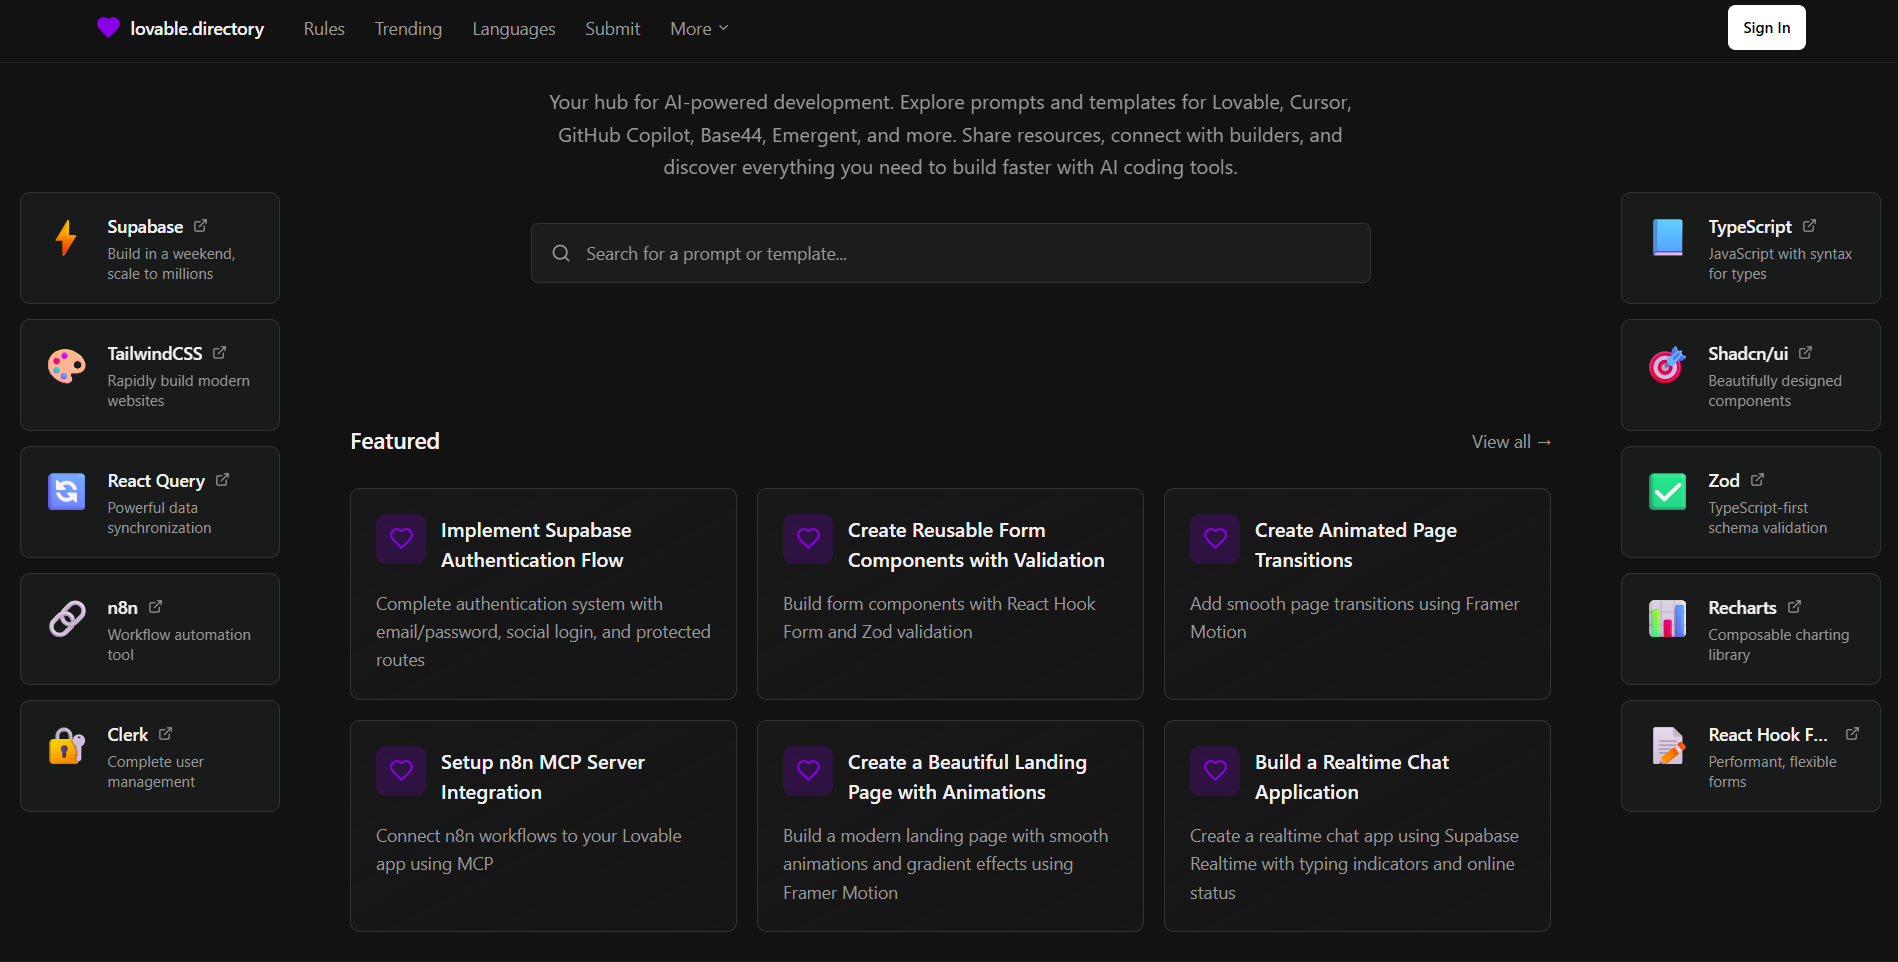Click the Clerk padlock icon
This screenshot has height=962, width=1898.
click(x=67, y=746)
